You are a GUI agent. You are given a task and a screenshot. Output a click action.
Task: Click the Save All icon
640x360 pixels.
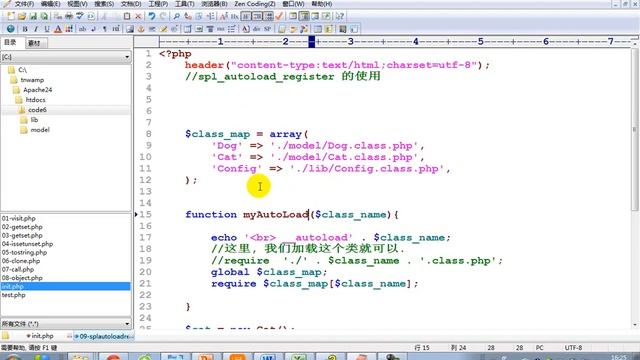44,16
